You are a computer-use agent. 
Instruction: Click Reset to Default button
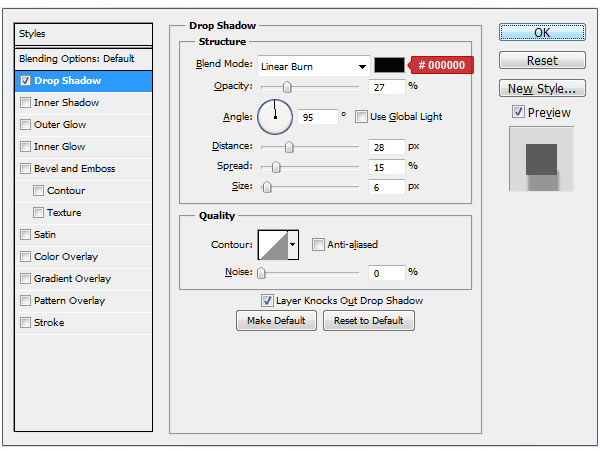[x=369, y=321]
